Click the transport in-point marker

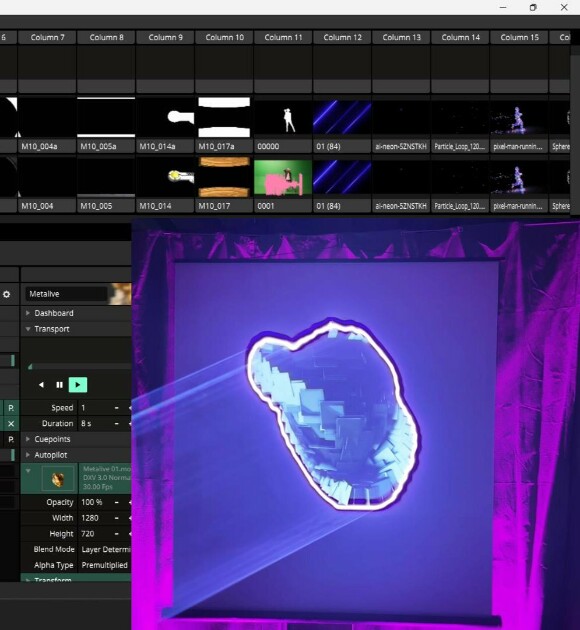coord(30,366)
